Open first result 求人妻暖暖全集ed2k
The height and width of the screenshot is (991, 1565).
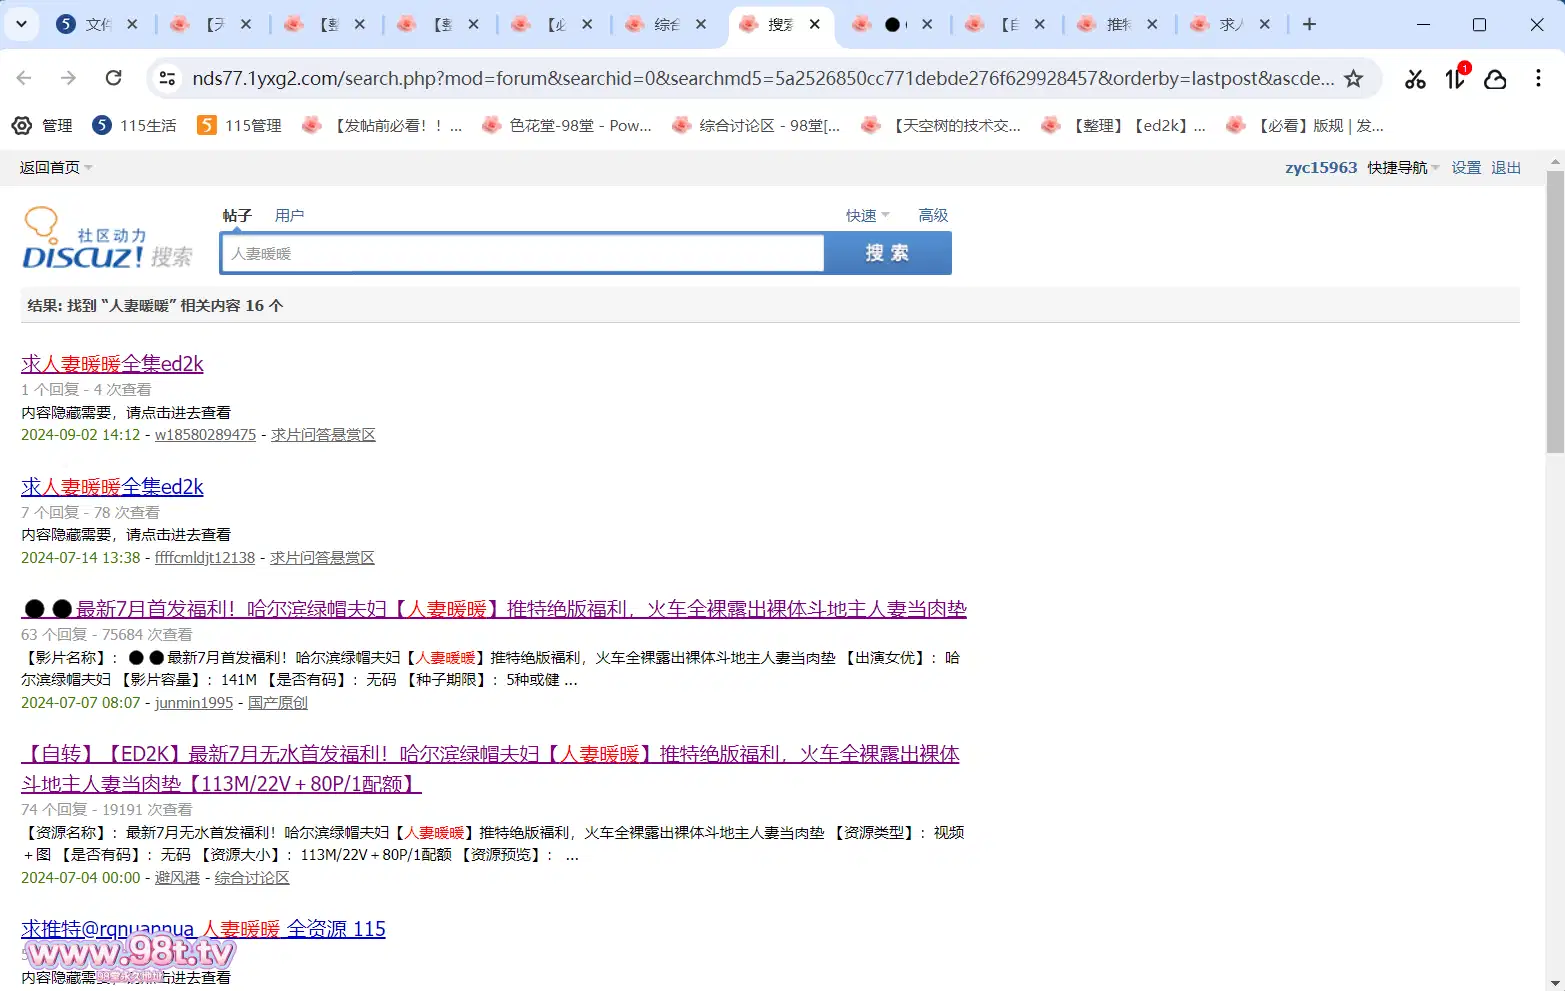click(x=112, y=364)
